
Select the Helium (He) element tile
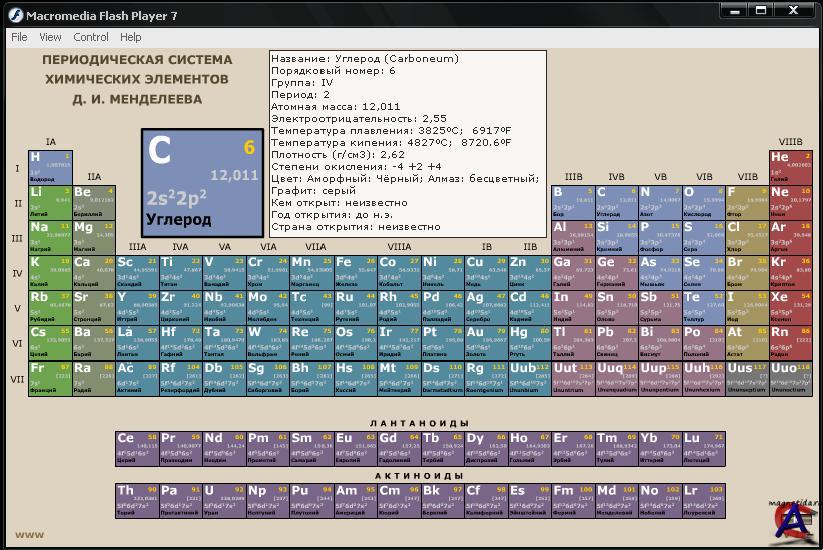pos(790,166)
